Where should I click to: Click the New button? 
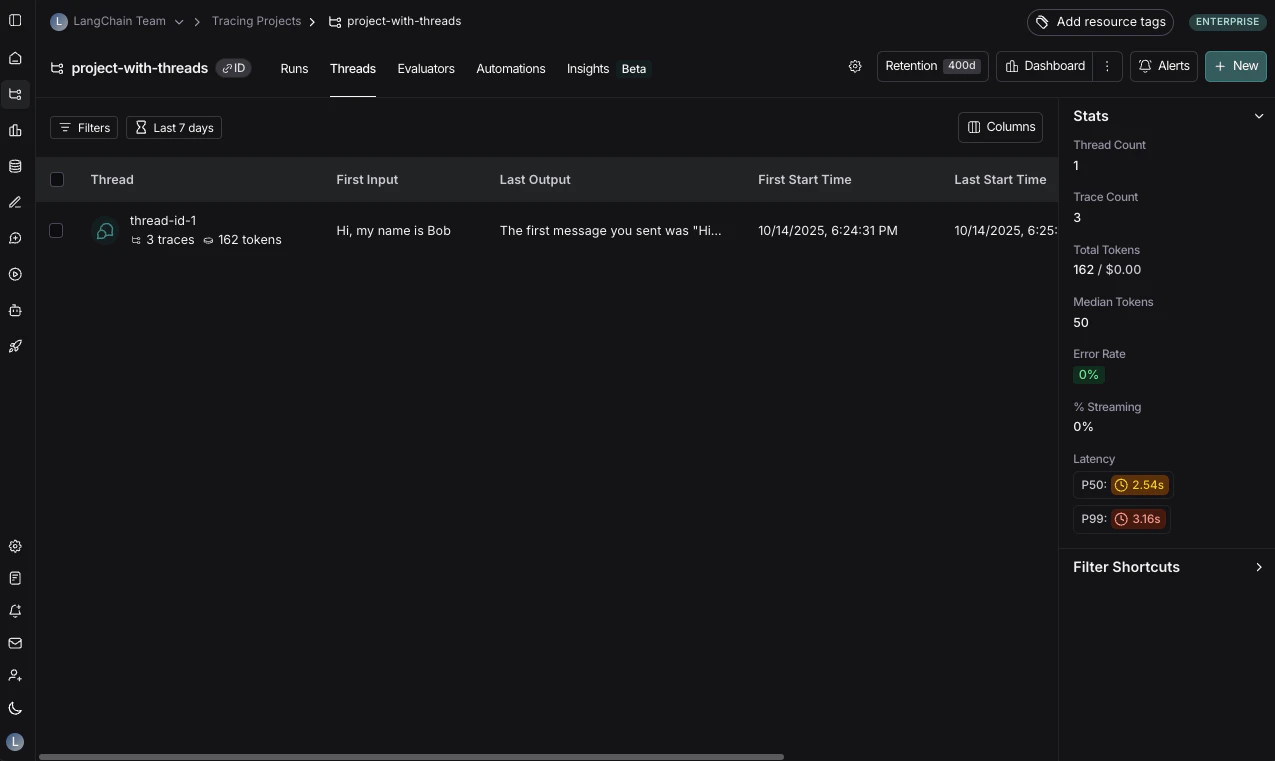point(1236,66)
